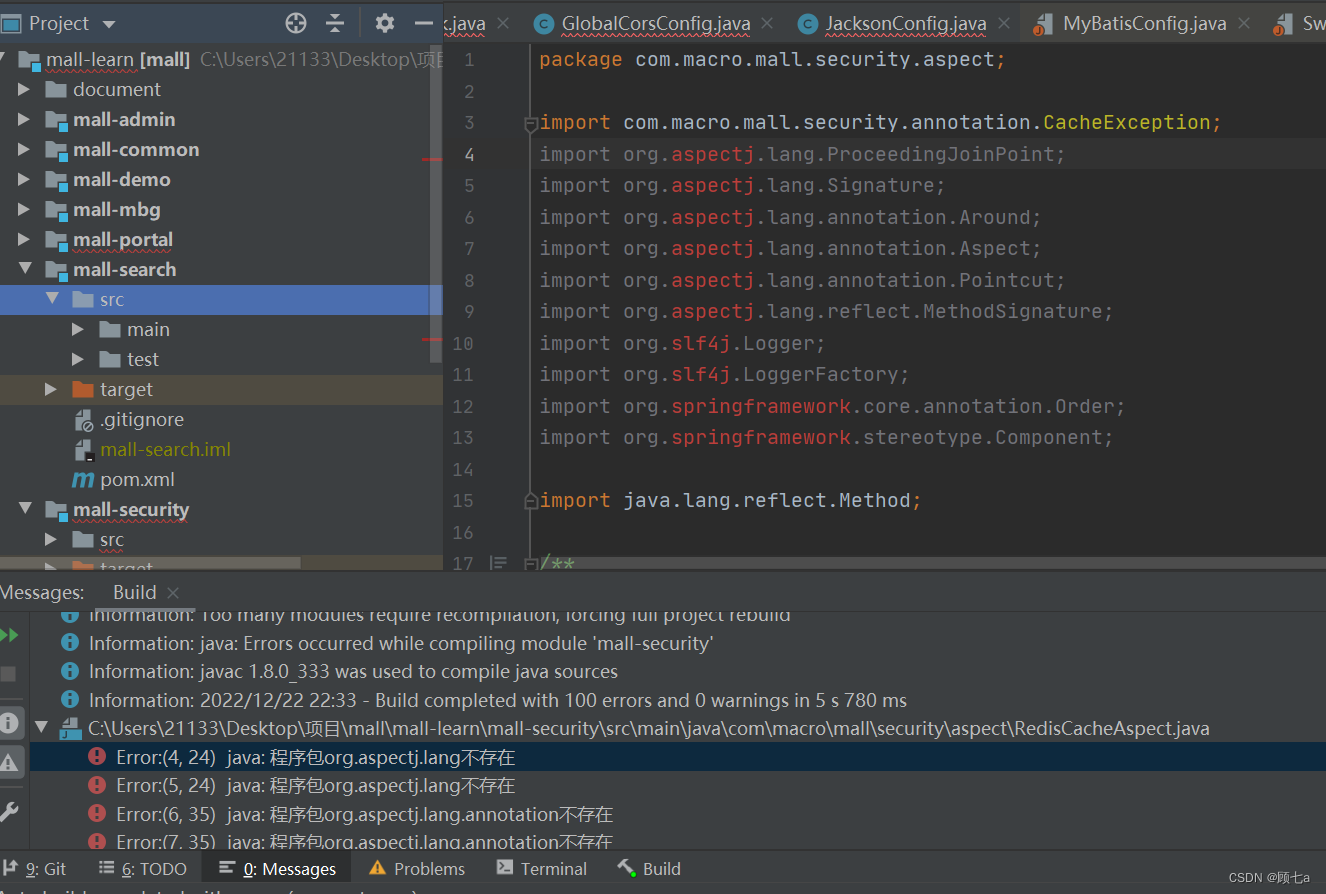Viewport: 1326px width, 894px height.
Task: Open the 6: TODO tool window
Action: click(143, 869)
